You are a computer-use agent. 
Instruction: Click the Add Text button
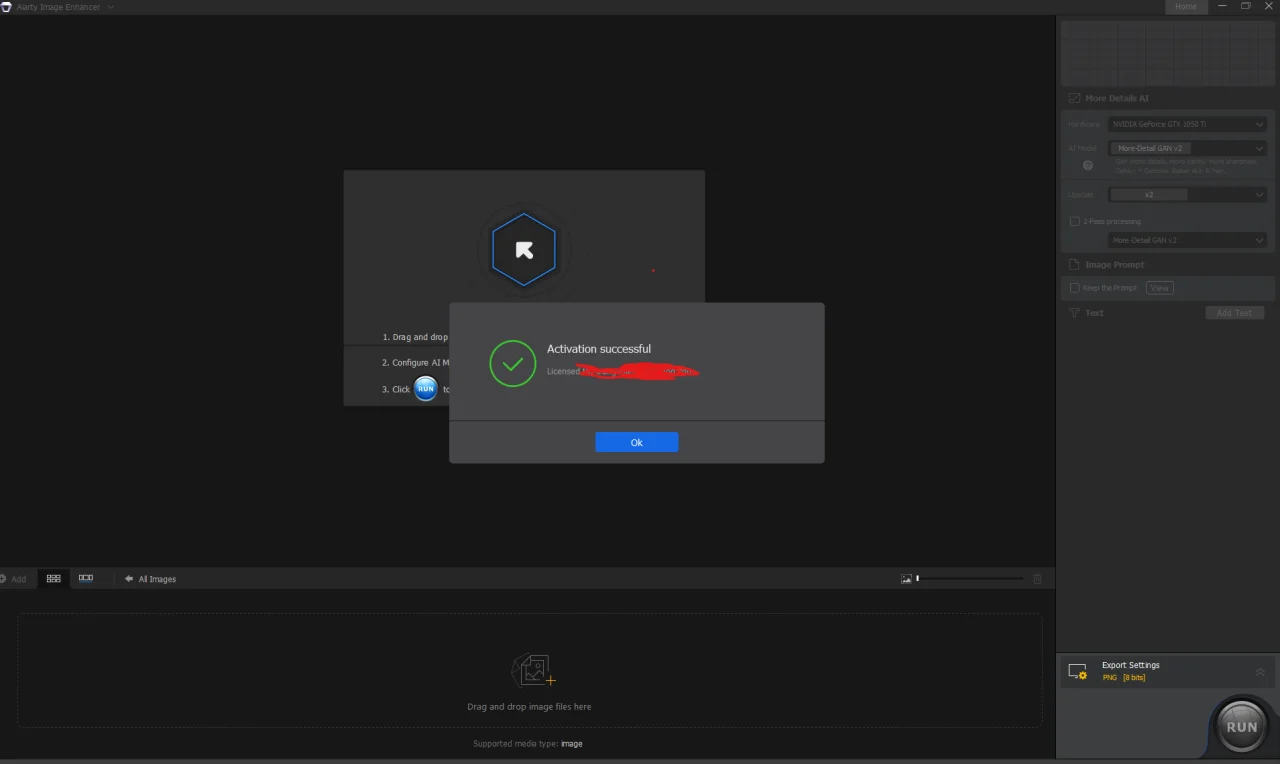[x=1235, y=313]
